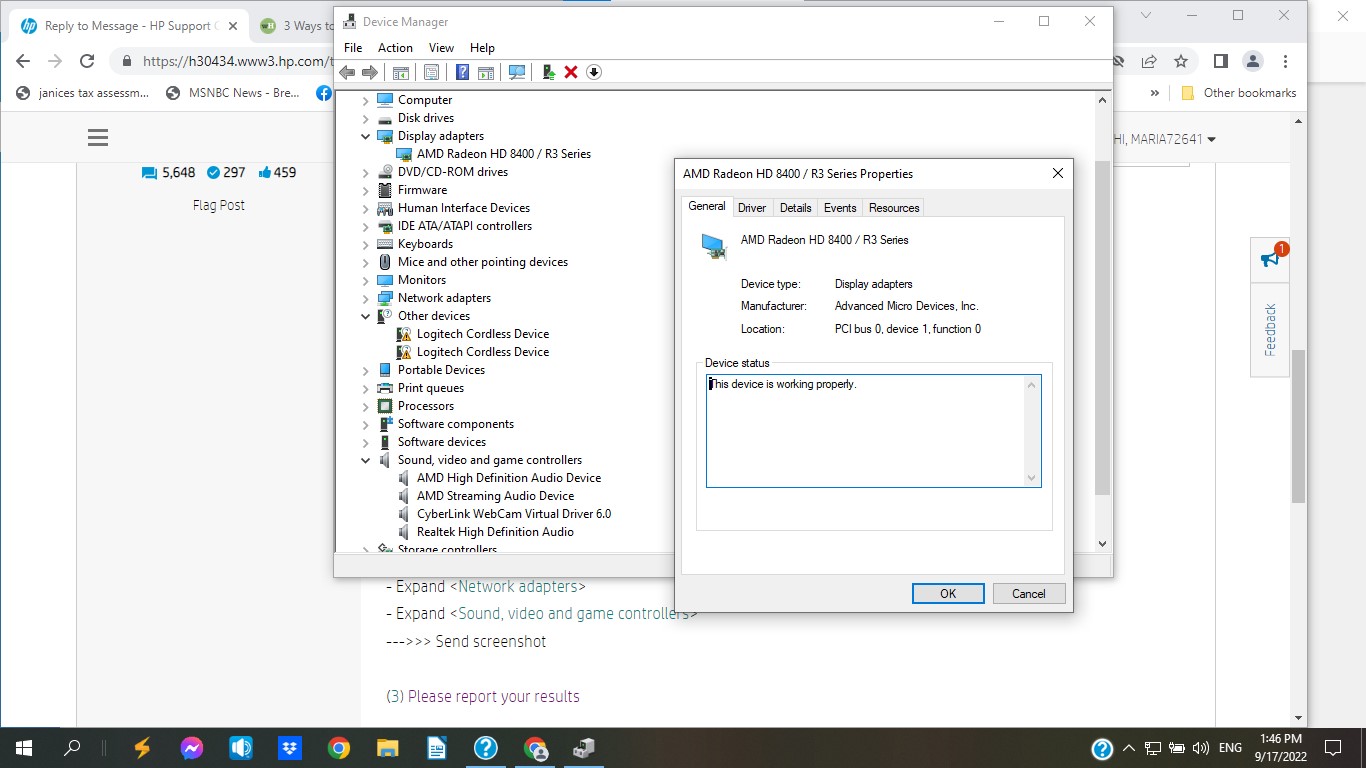Image resolution: width=1366 pixels, height=768 pixels.
Task: Switch to the Driver tab
Action: pos(752,207)
